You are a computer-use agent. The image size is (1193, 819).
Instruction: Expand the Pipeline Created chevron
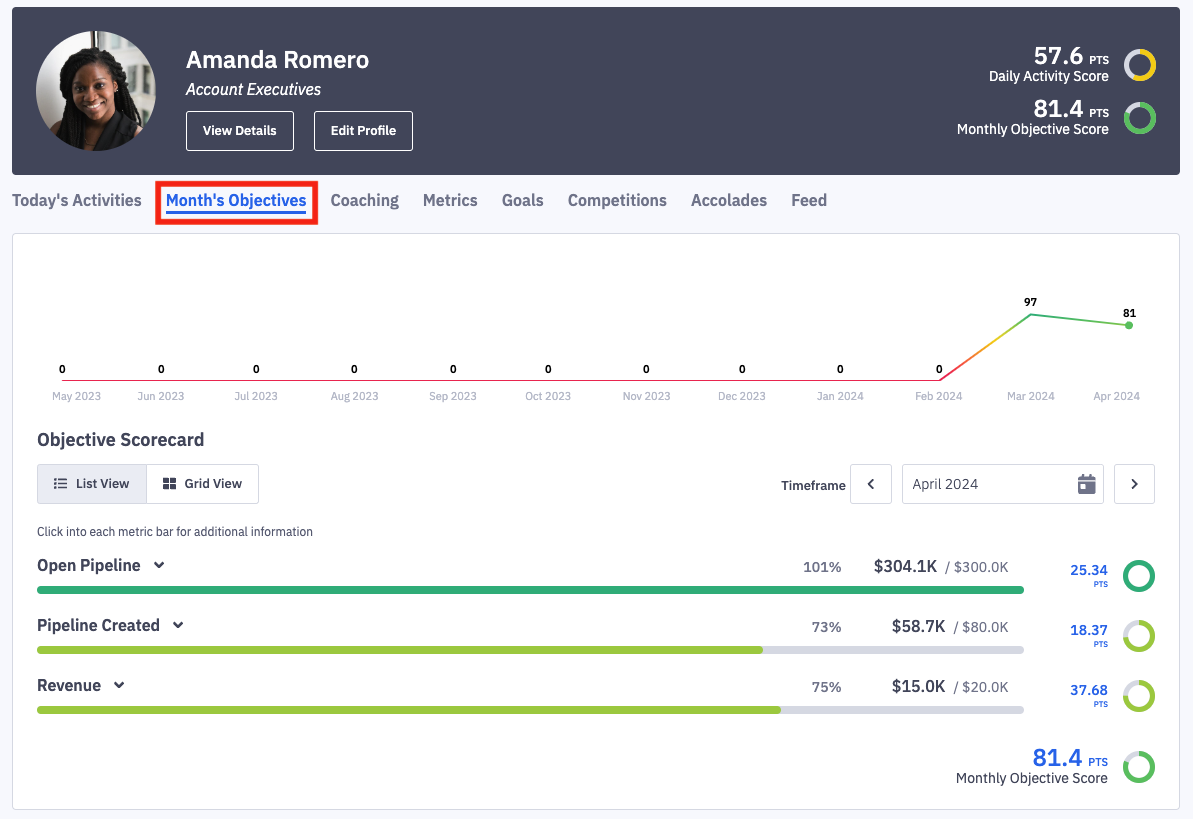178,626
